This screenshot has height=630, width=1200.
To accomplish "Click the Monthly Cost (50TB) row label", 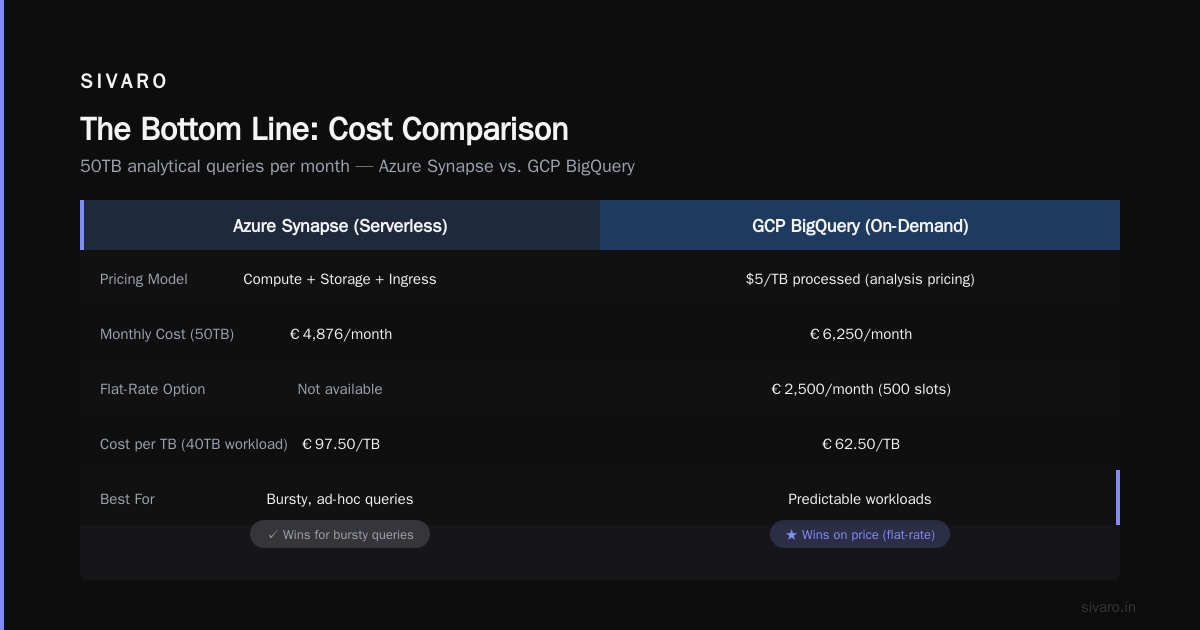I will pyautogui.click(x=167, y=334).
